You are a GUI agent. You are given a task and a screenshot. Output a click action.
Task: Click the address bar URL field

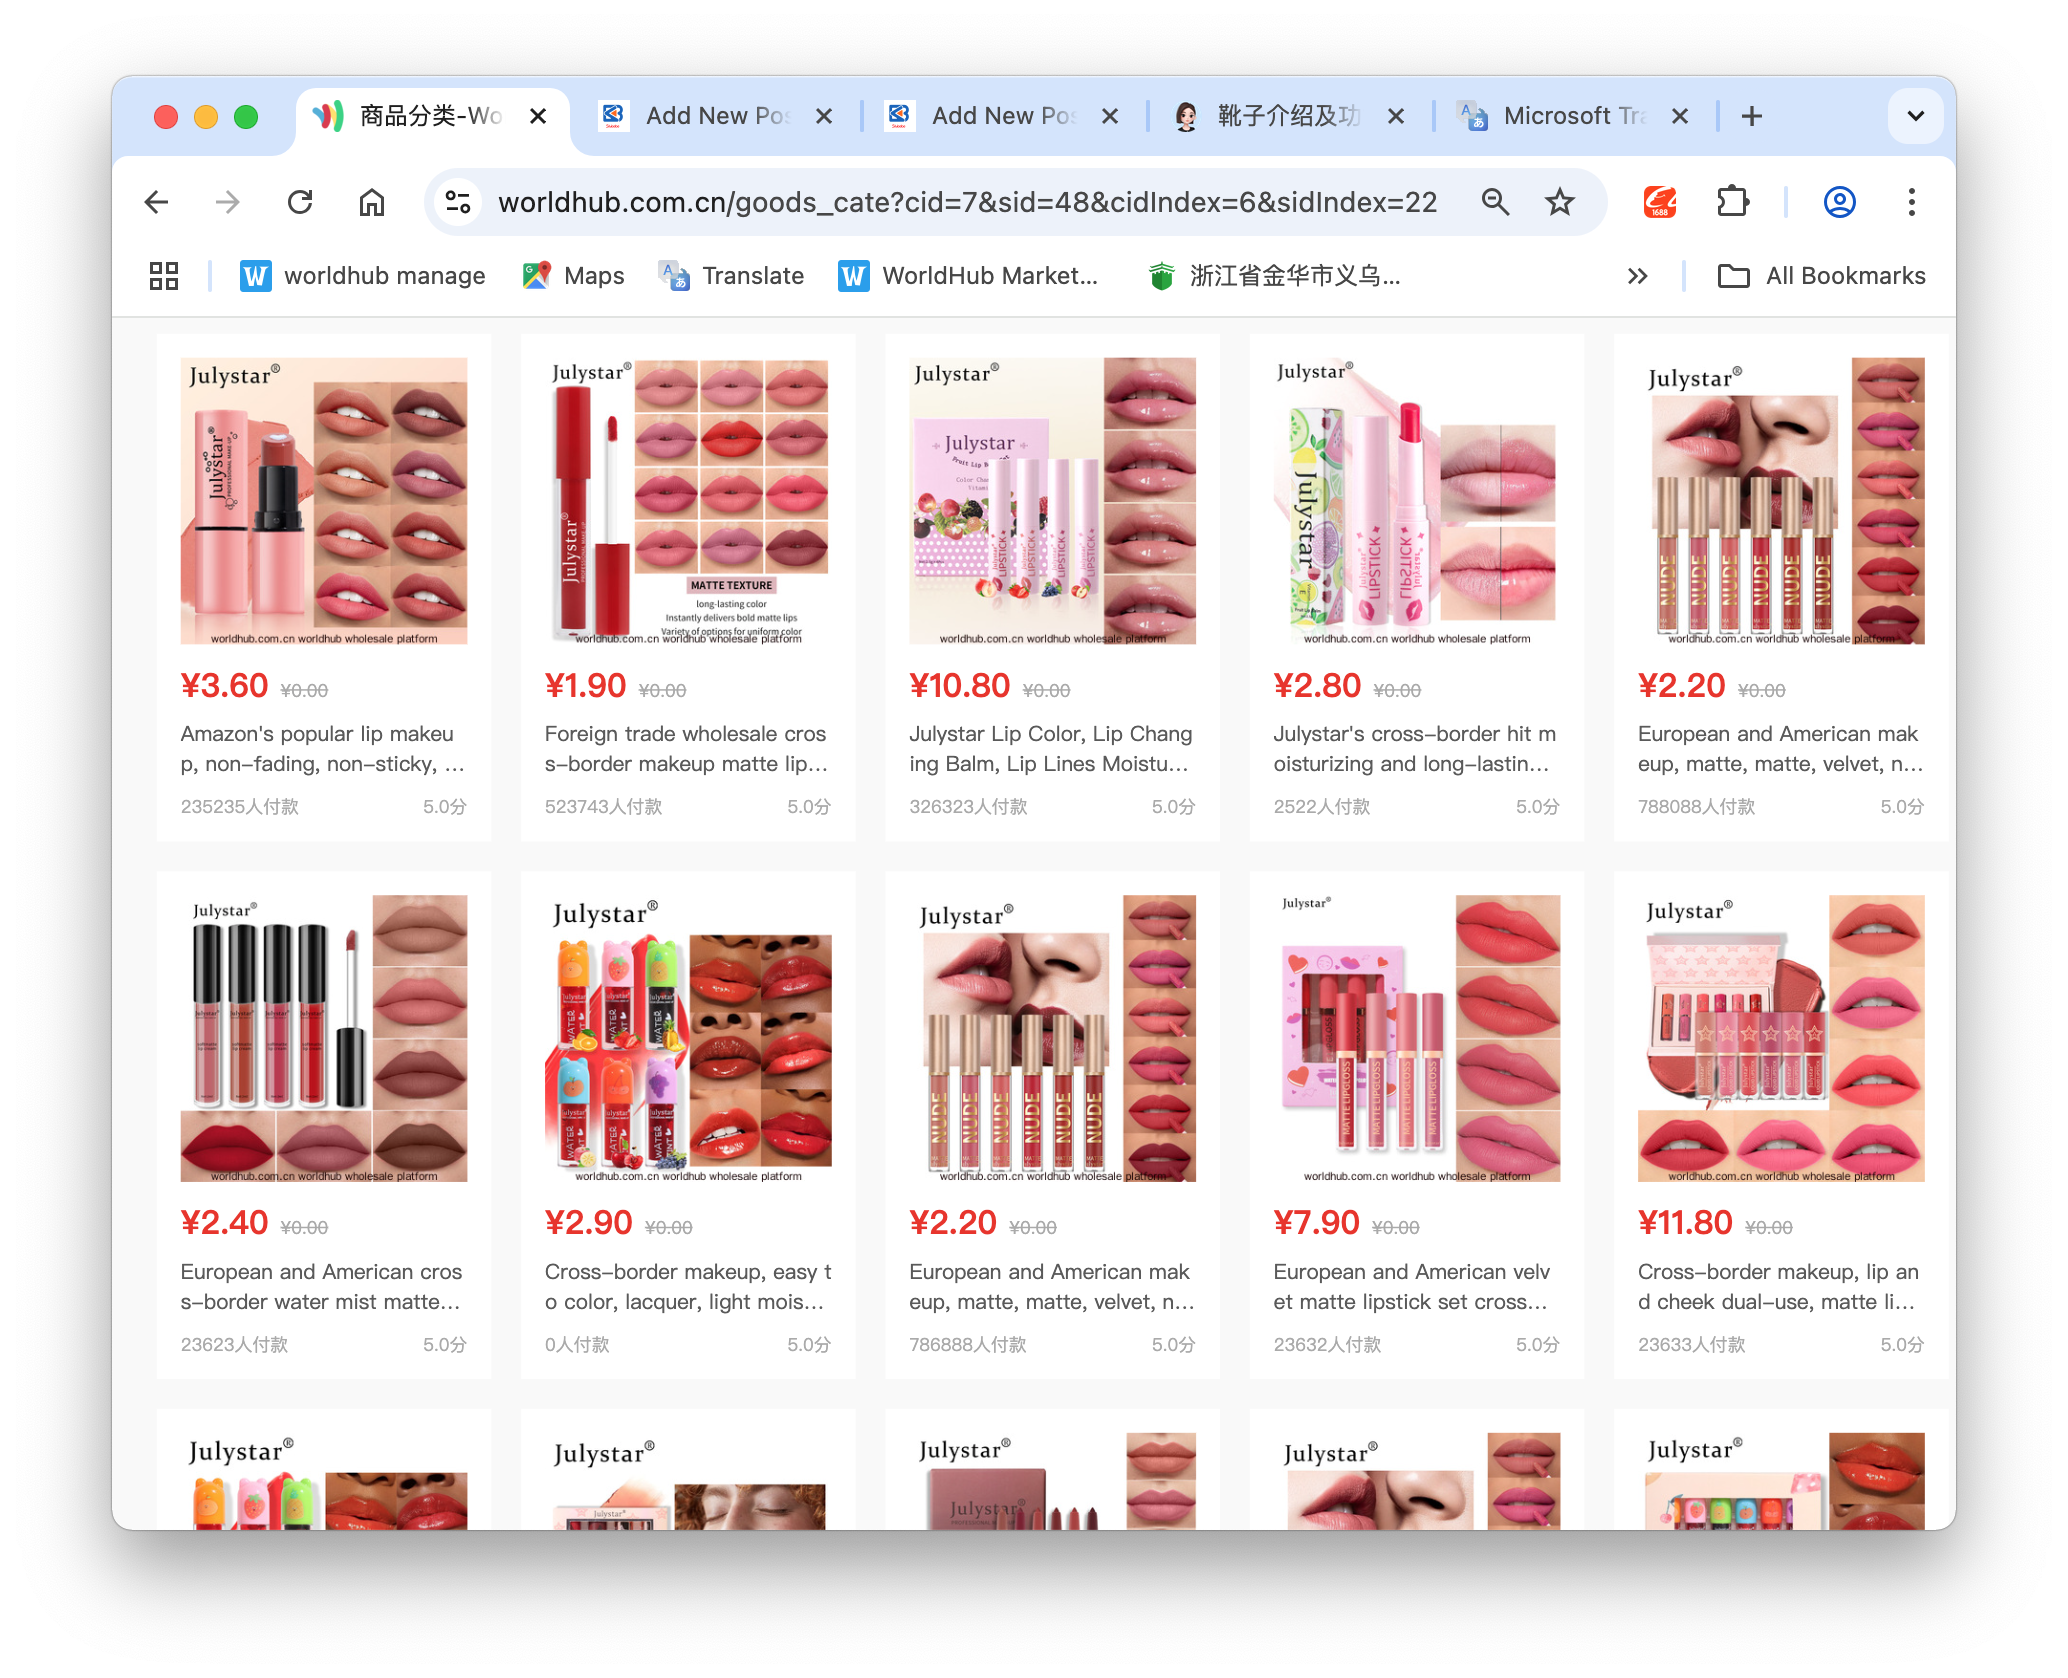966,203
